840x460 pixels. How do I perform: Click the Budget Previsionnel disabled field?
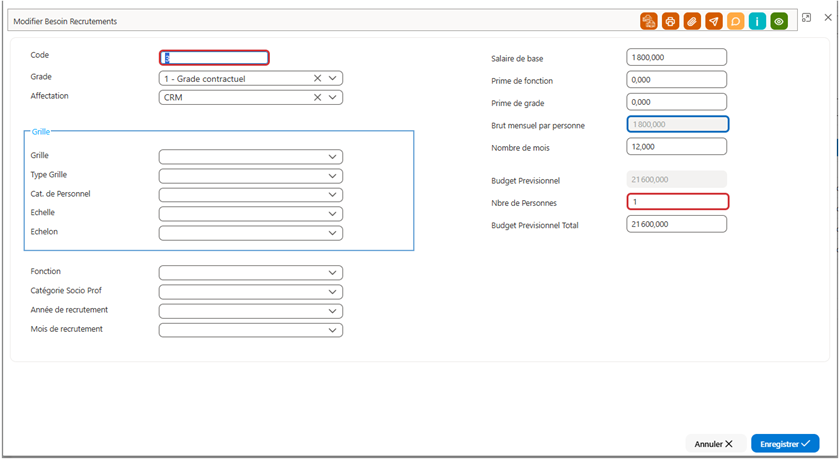pyautogui.click(x=677, y=179)
